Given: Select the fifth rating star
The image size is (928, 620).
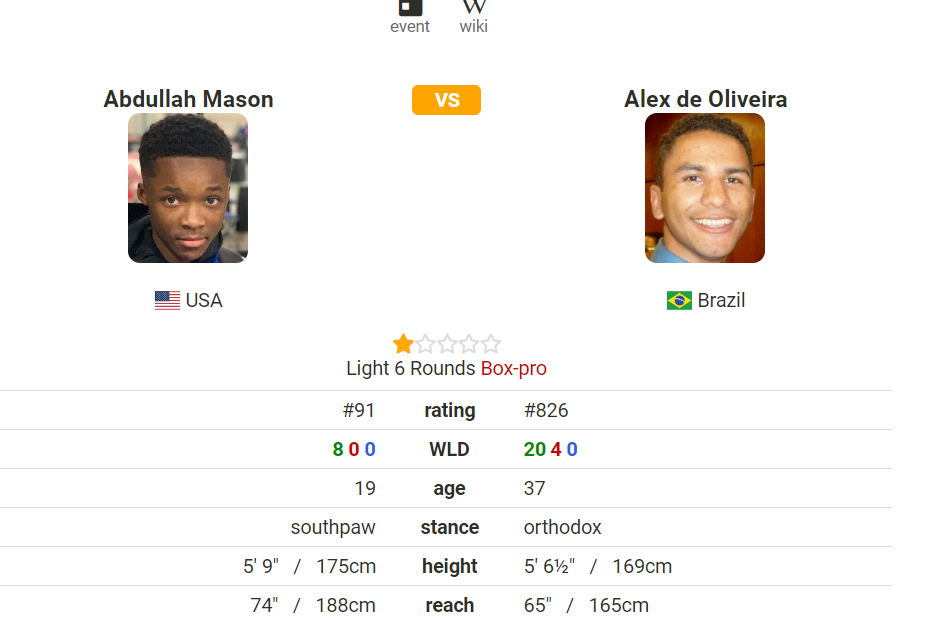Looking at the screenshot, I should 491,344.
